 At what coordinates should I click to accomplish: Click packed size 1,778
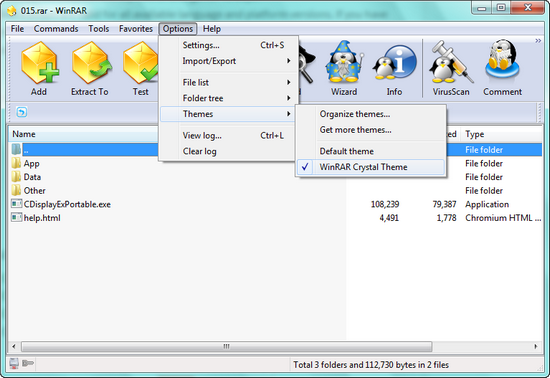coord(447,218)
